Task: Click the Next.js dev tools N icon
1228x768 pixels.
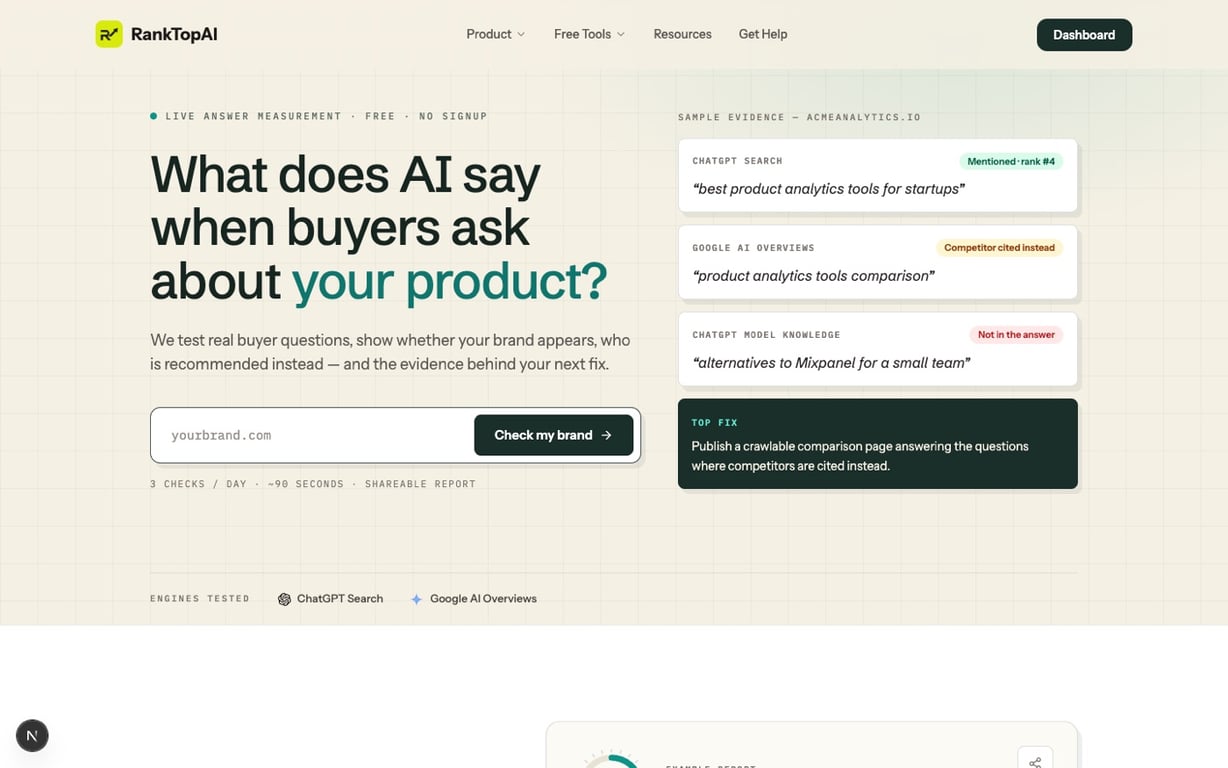Action: 32,736
